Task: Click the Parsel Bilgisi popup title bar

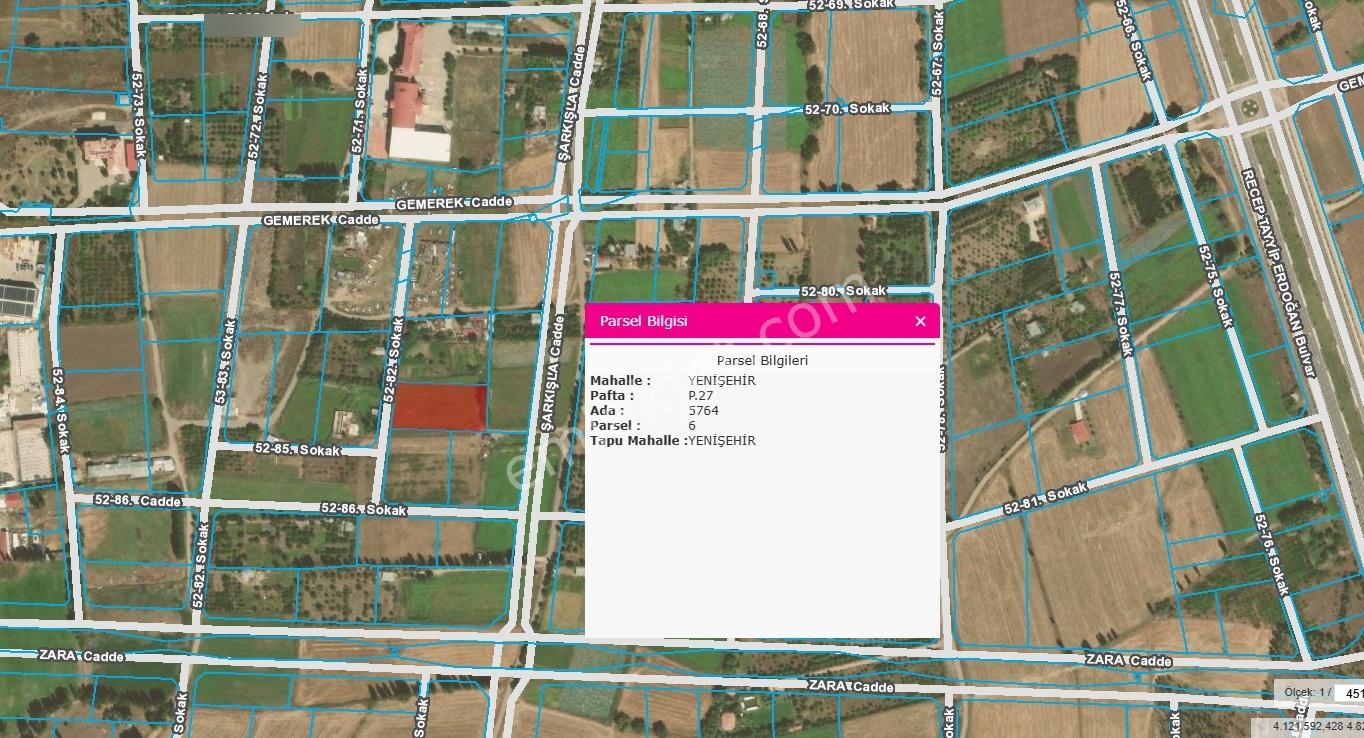Action: pyautogui.click(x=762, y=321)
